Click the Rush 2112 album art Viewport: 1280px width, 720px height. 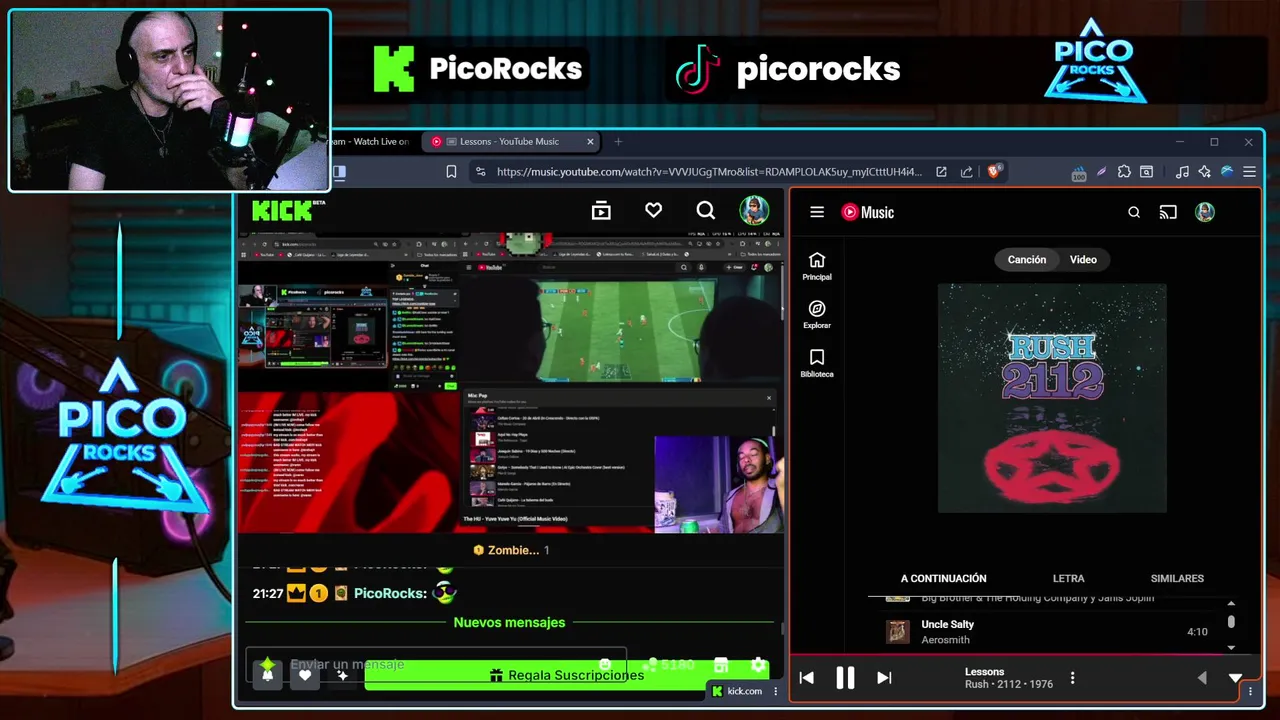coord(1052,398)
